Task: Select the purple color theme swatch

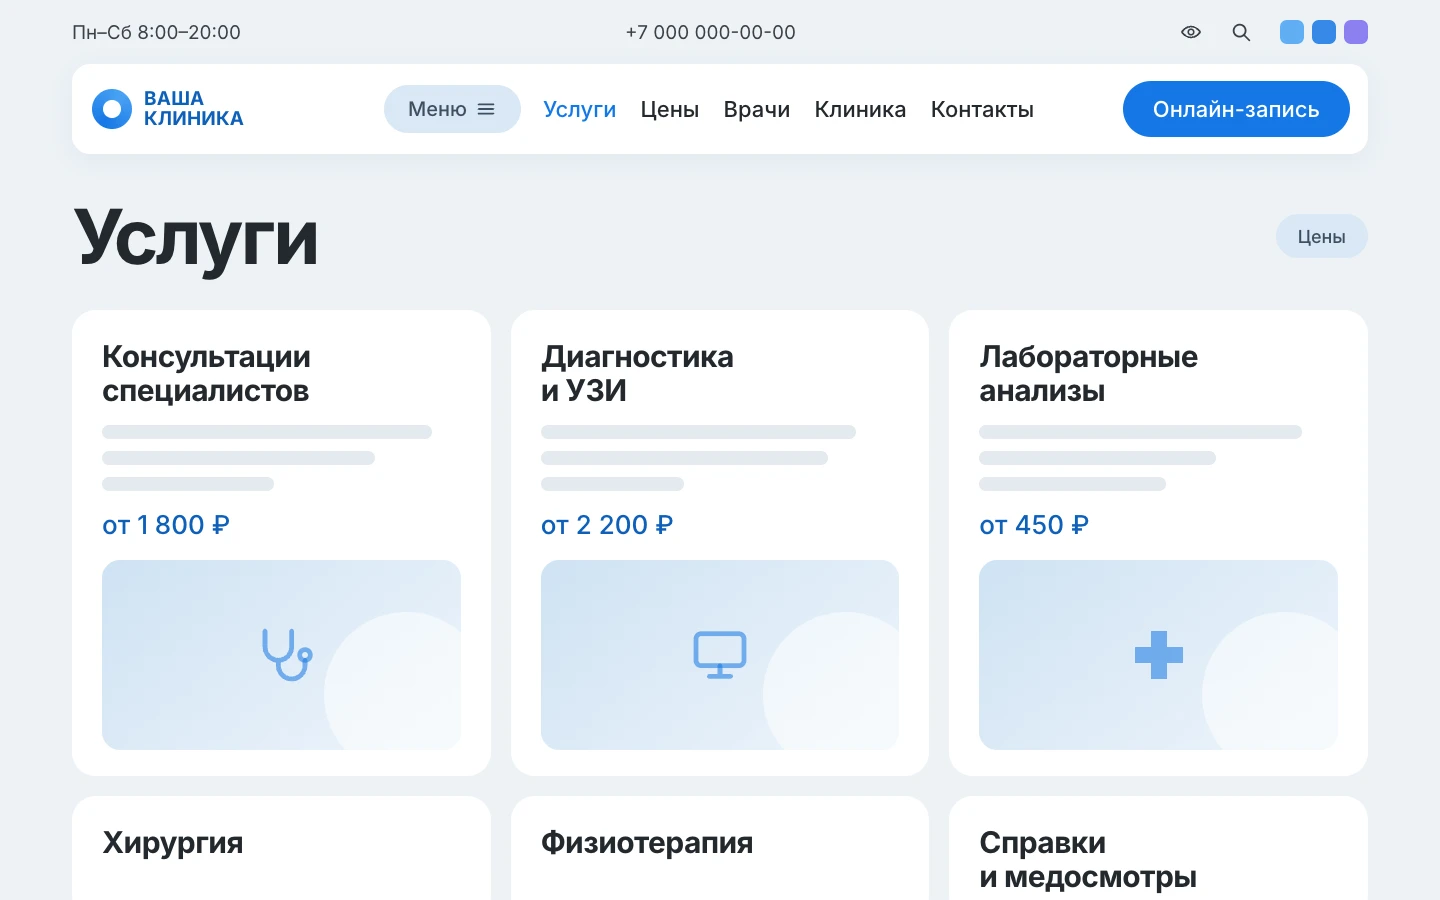Action: tap(1356, 32)
